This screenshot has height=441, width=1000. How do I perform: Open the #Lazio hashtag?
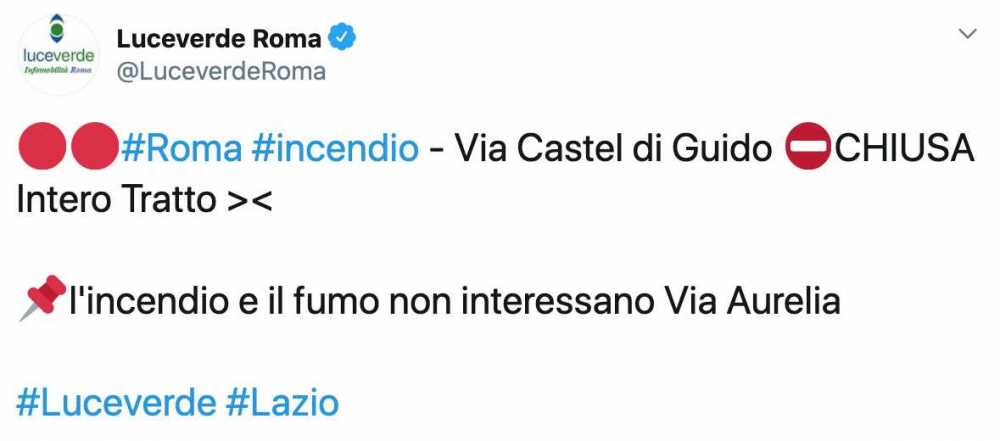pyautogui.click(x=283, y=402)
